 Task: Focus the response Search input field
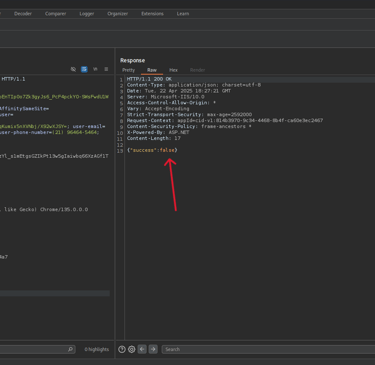click(268, 349)
